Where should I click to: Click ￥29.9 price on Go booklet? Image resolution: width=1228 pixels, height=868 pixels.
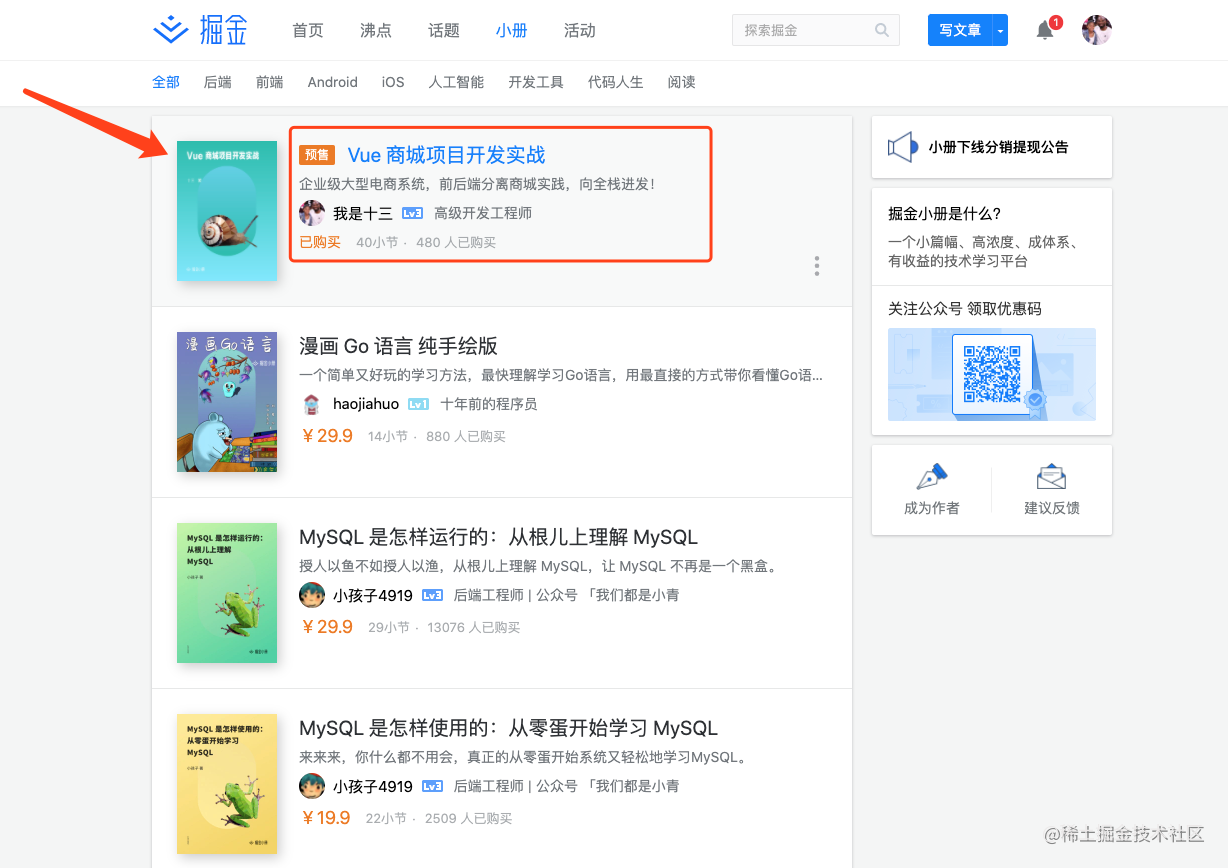[327, 436]
